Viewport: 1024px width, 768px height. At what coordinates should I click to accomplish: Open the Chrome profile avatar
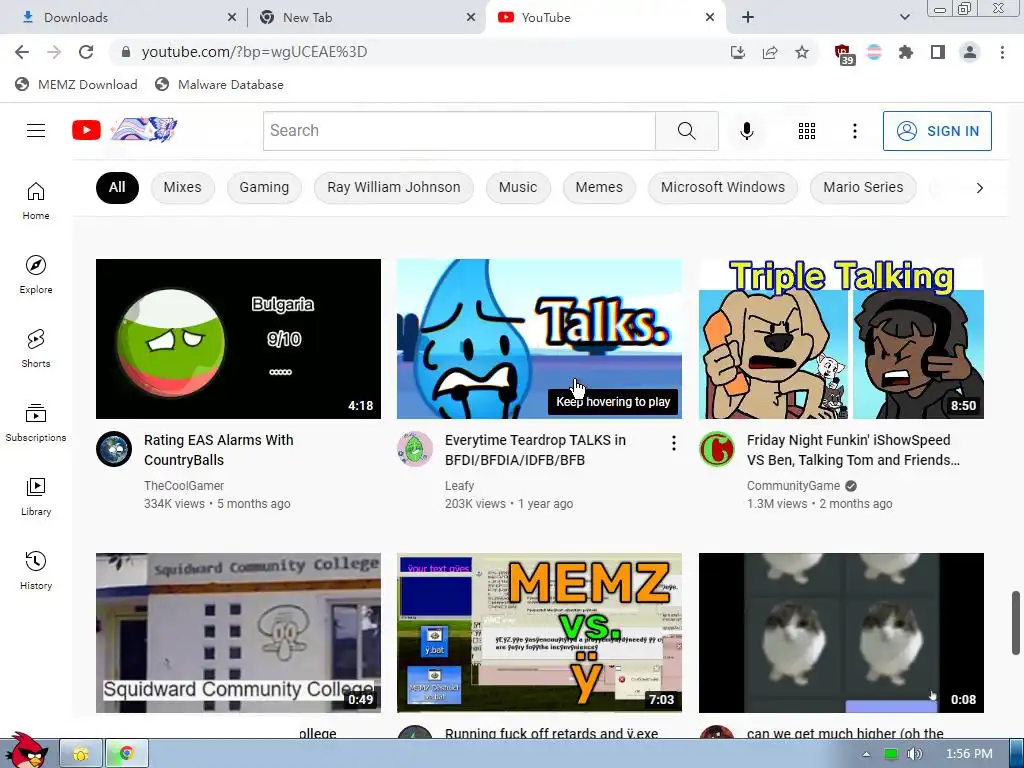coord(970,52)
